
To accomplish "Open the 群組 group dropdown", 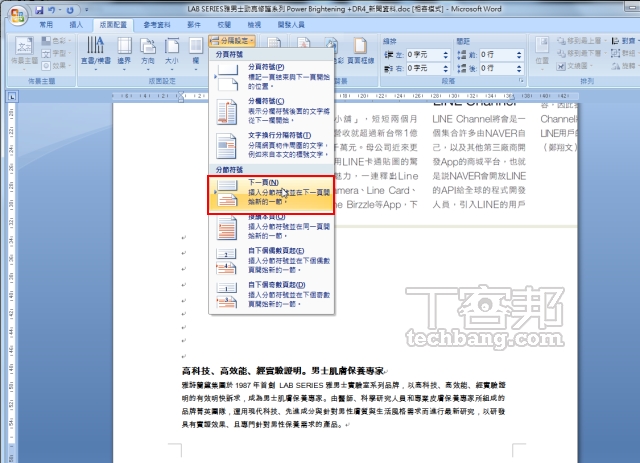I will [624, 53].
